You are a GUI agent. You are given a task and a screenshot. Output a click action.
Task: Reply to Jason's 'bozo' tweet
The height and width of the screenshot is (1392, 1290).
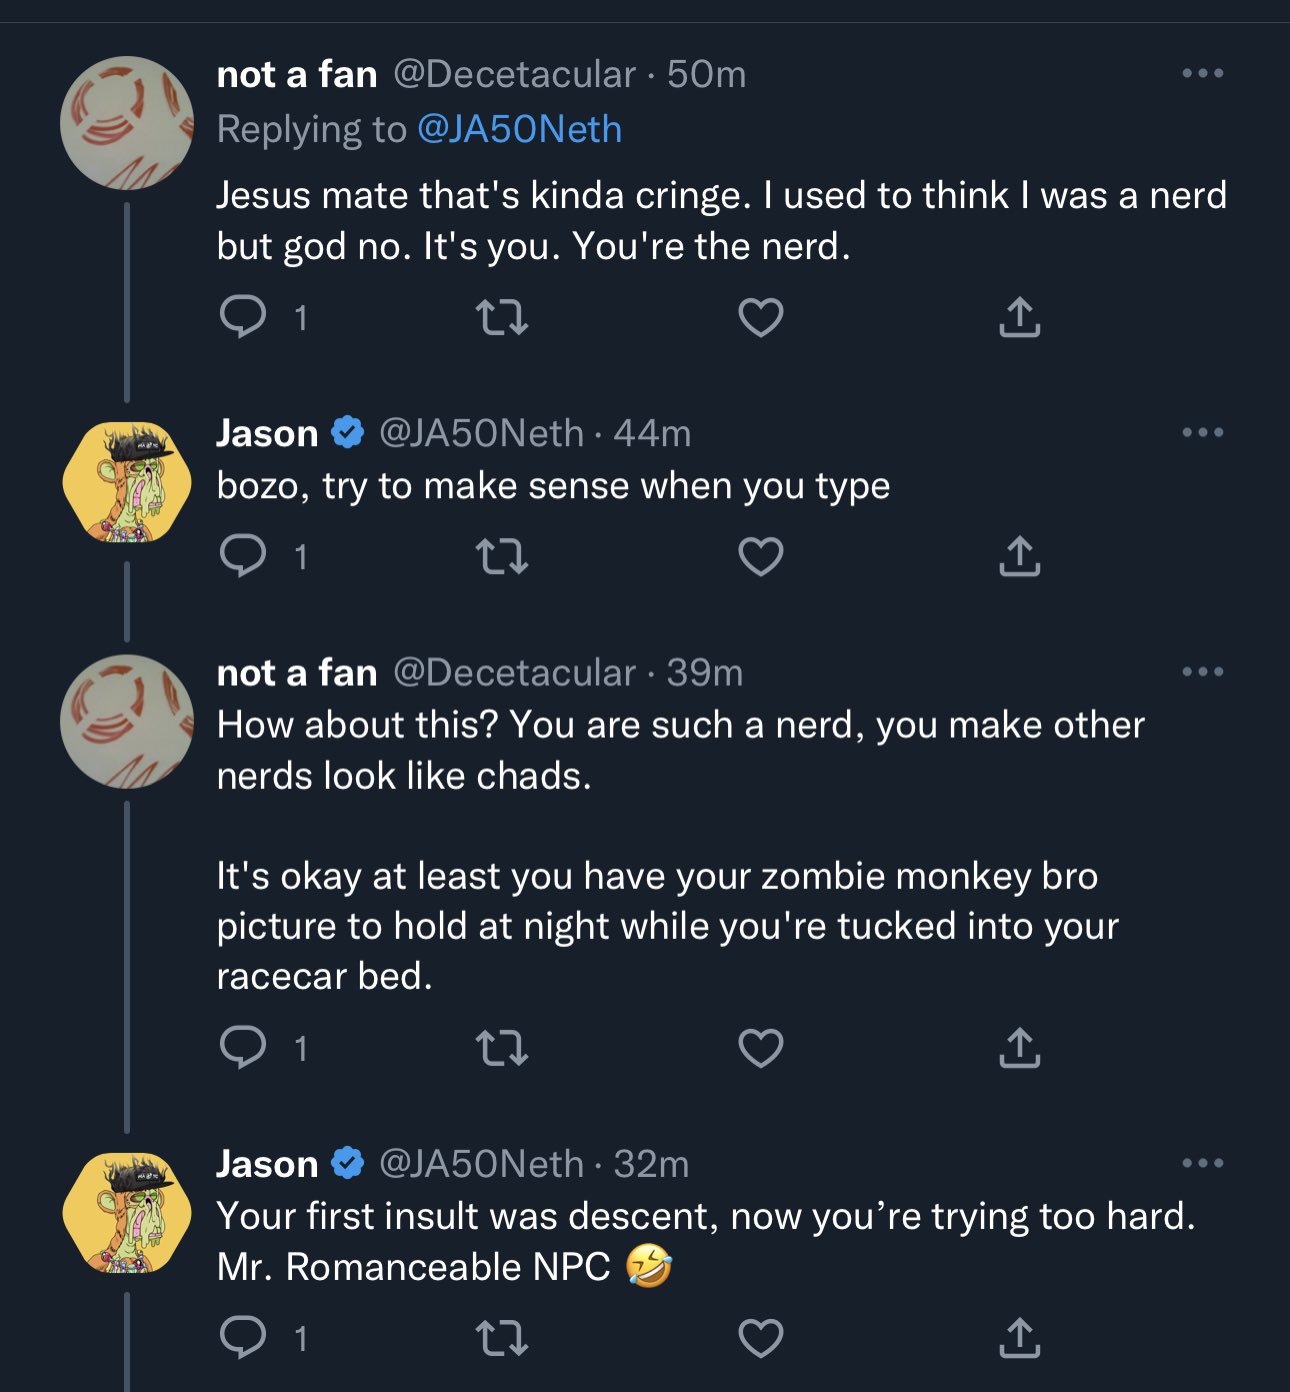click(x=243, y=556)
